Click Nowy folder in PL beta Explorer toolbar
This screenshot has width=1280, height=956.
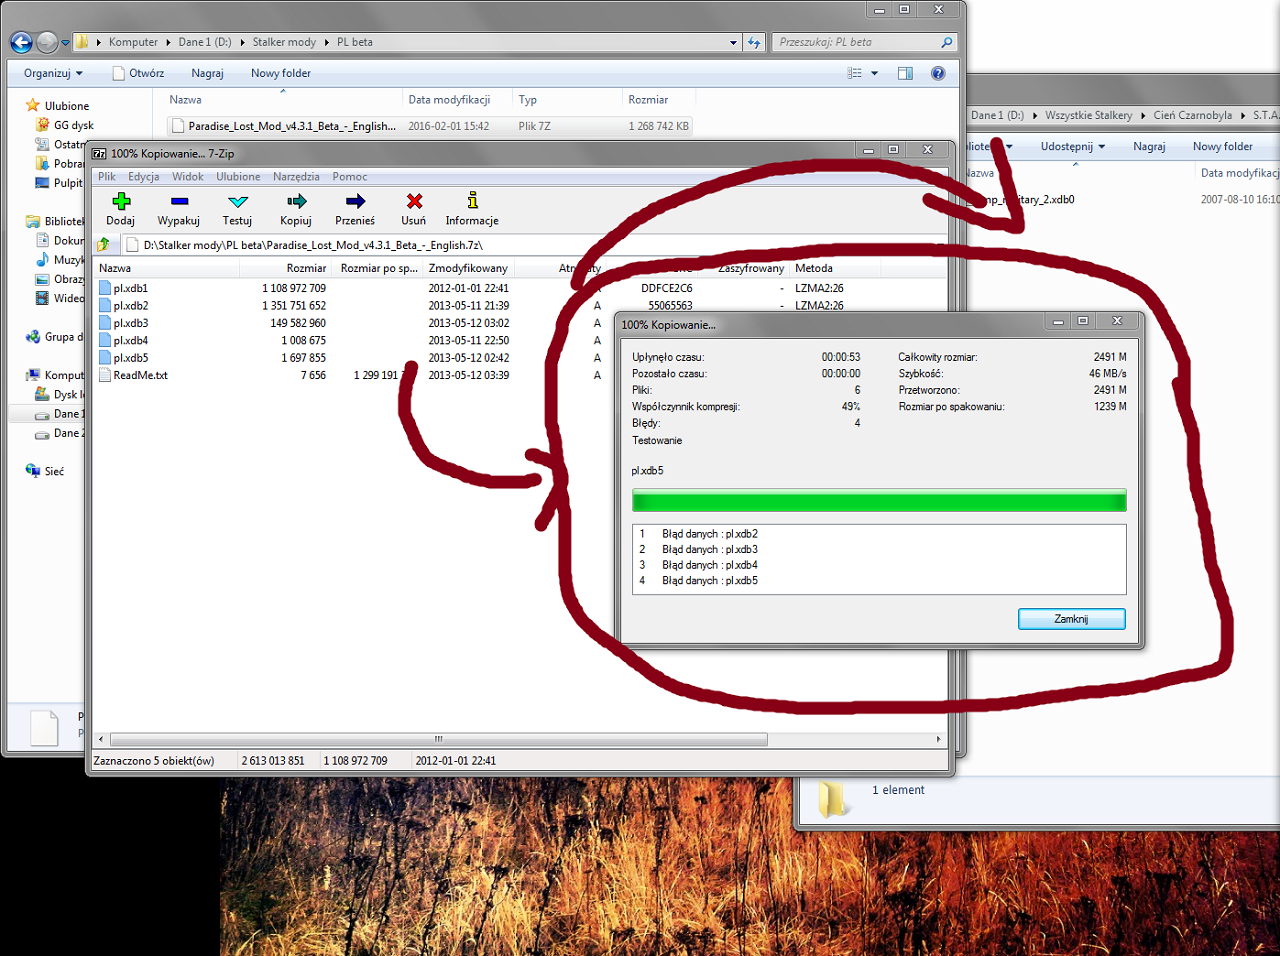point(281,73)
